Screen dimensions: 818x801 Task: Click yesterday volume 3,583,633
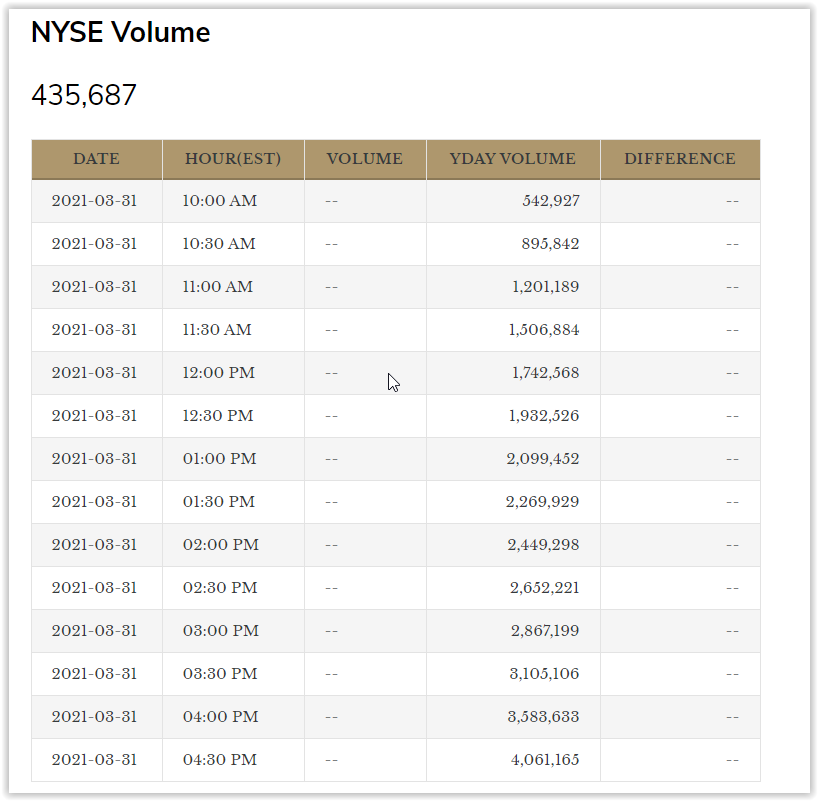click(544, 716)
